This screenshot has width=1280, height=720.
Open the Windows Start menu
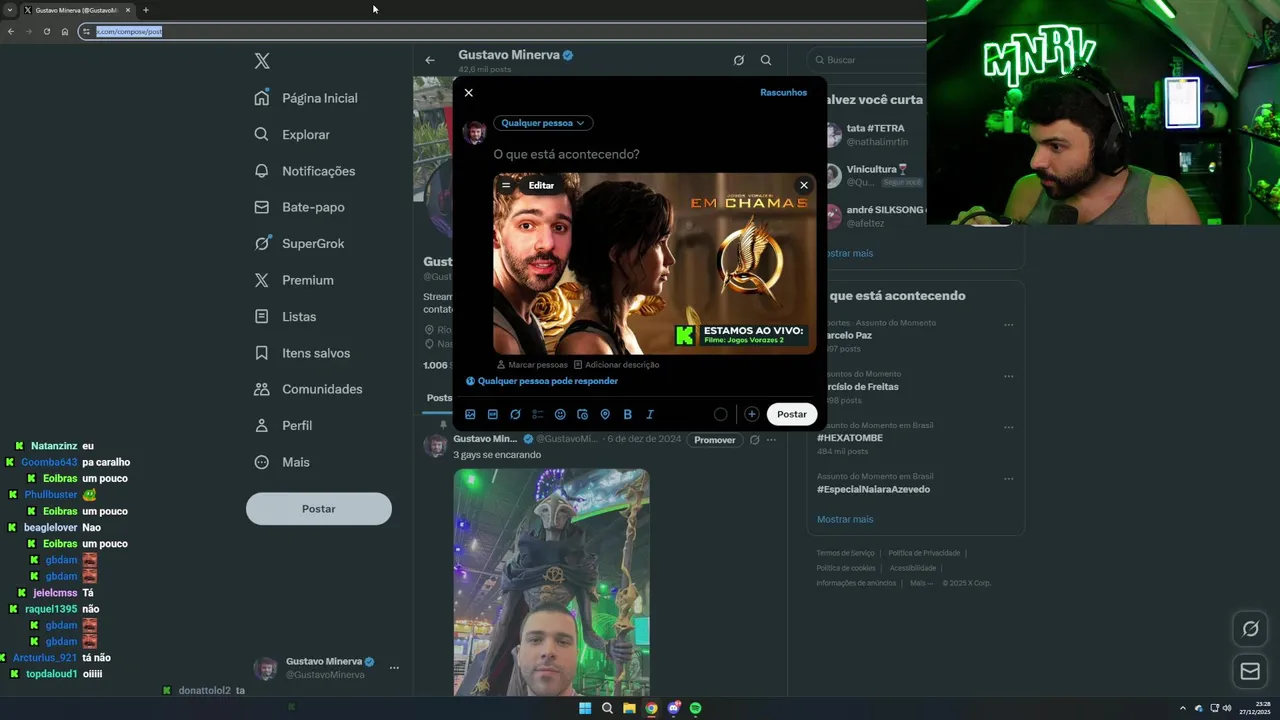(585, 708)
